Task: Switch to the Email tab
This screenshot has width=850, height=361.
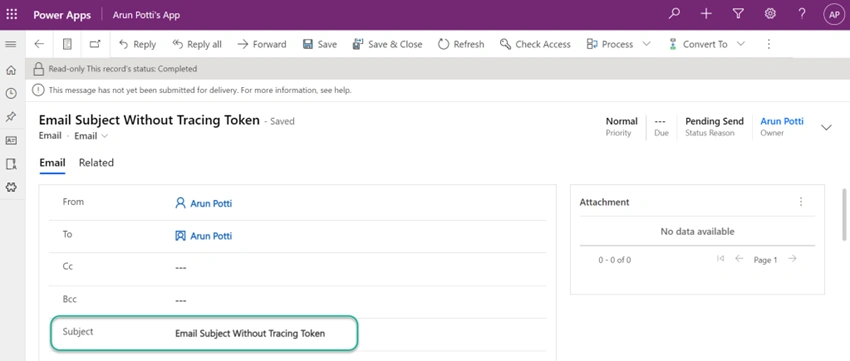Action: click(53, 163)
